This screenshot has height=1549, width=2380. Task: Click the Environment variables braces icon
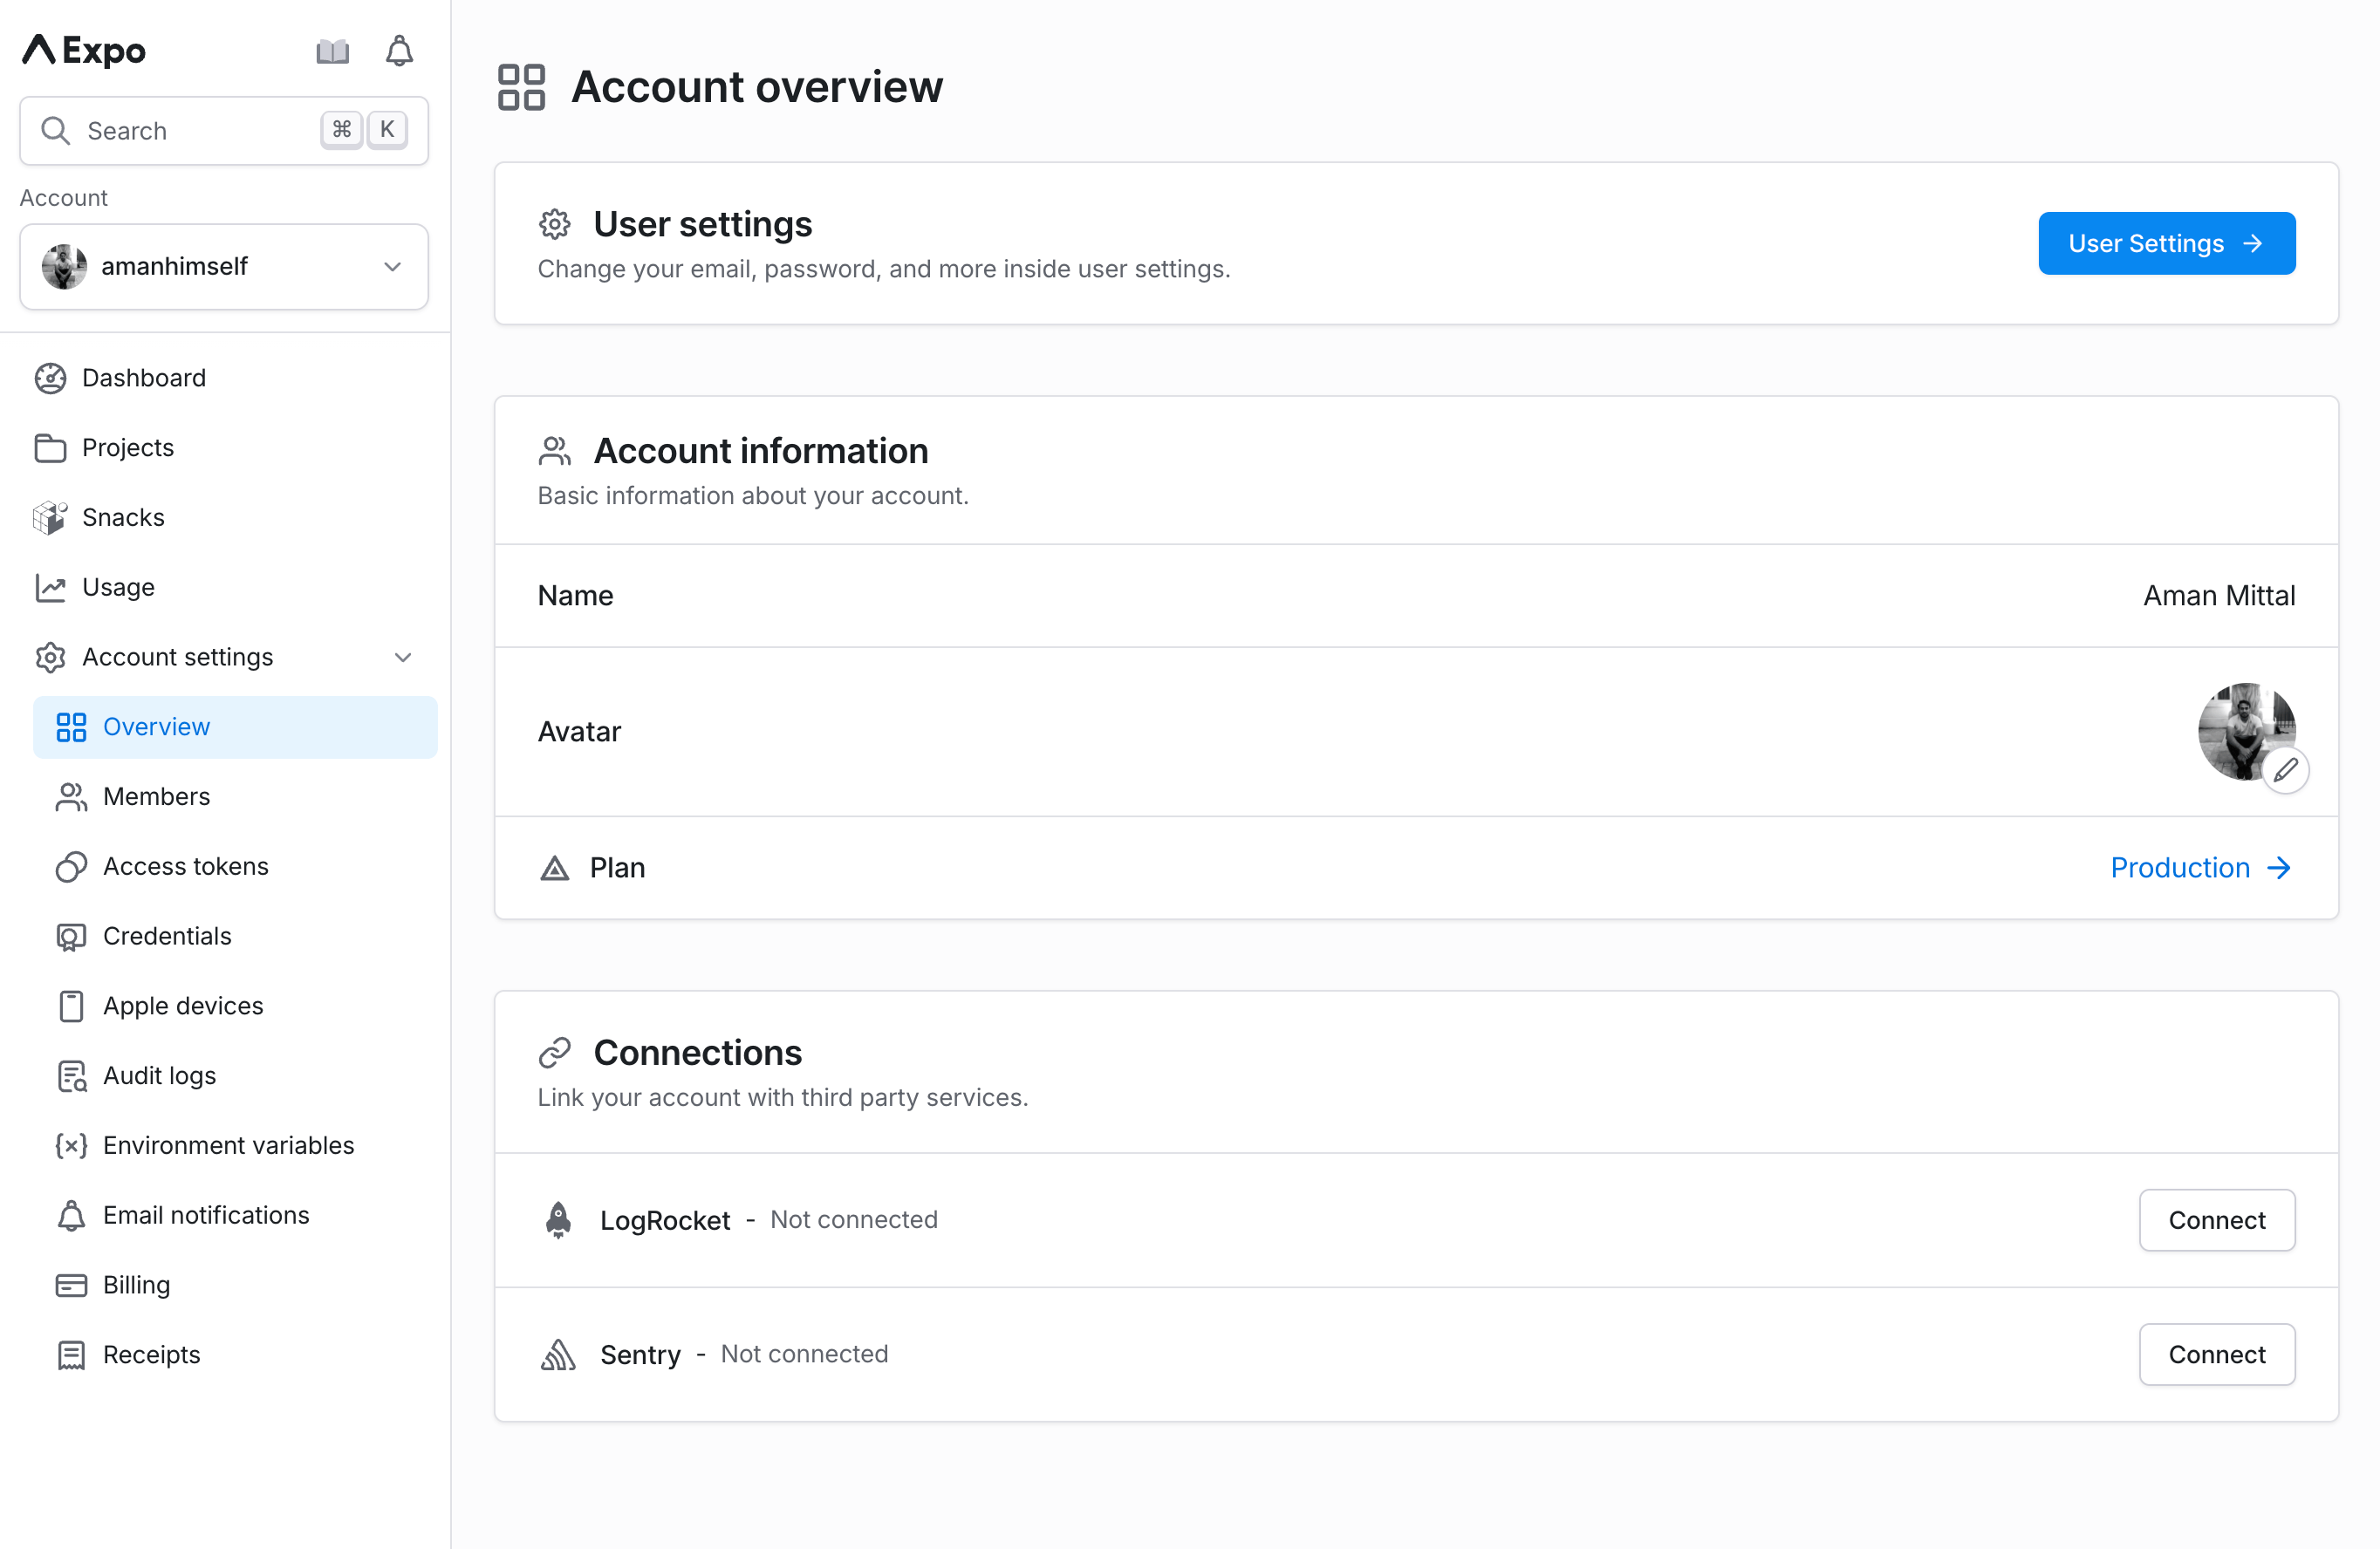(x=70, y=1146)
